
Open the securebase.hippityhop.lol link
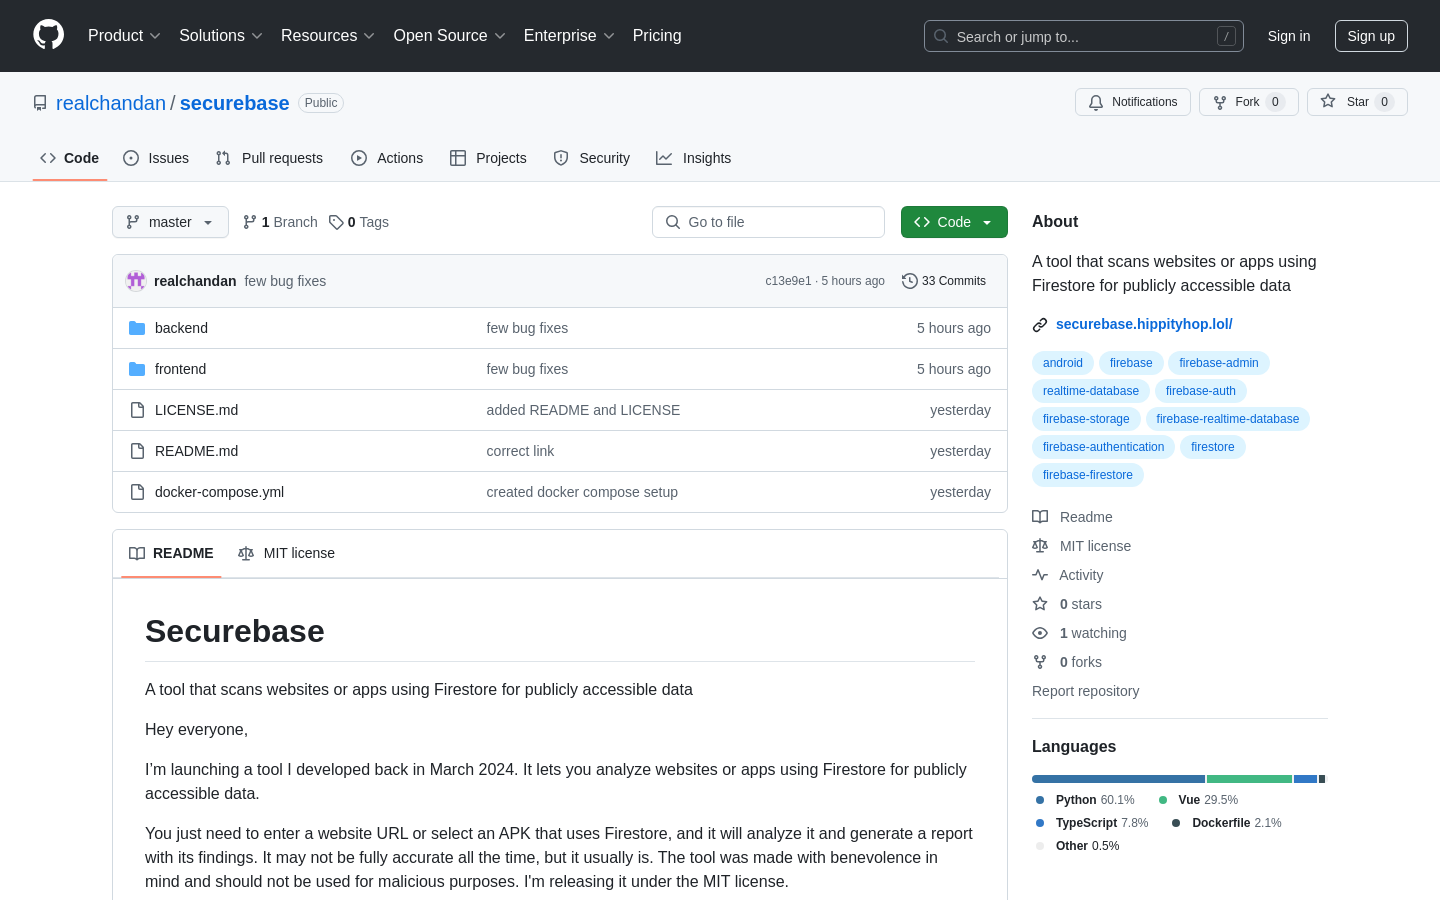point(1144,324)
